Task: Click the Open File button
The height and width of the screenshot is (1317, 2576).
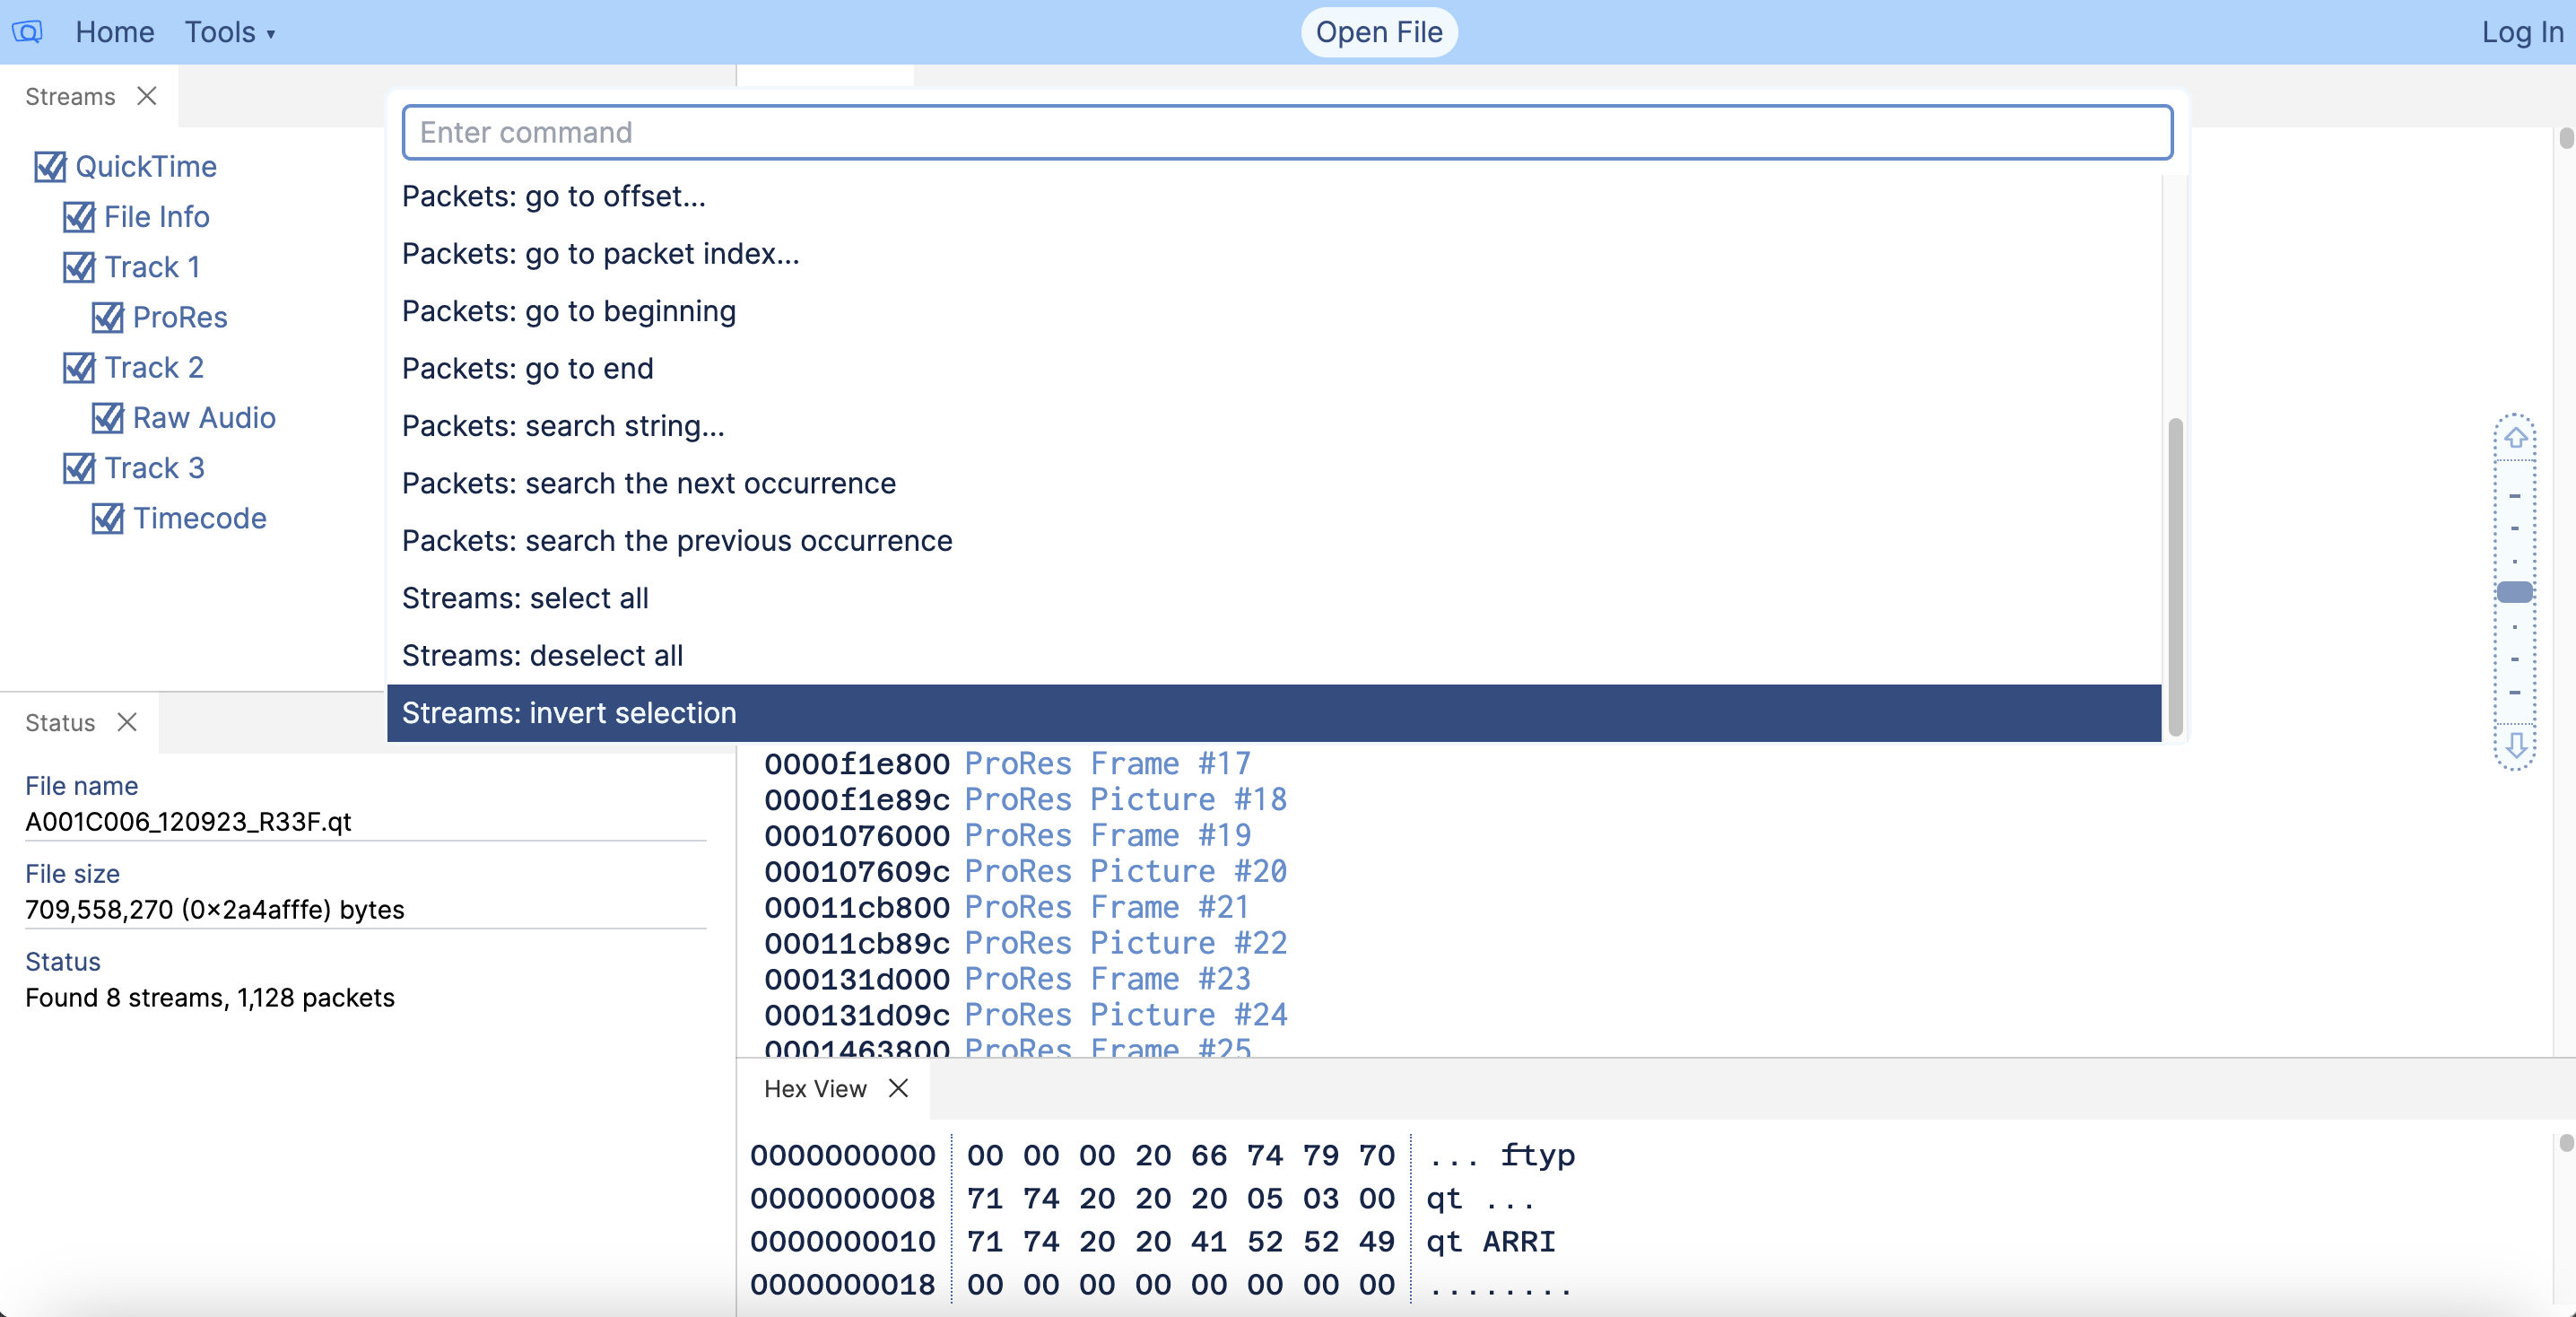Action: (x=1377, y=31)
